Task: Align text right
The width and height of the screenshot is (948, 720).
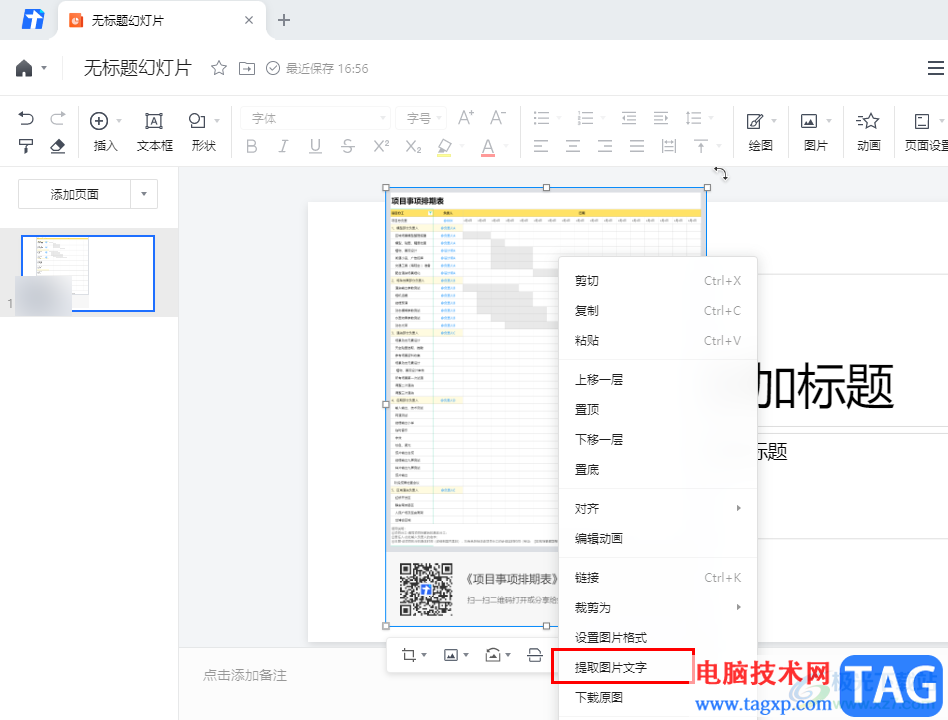Action: [x=605, y=146]
